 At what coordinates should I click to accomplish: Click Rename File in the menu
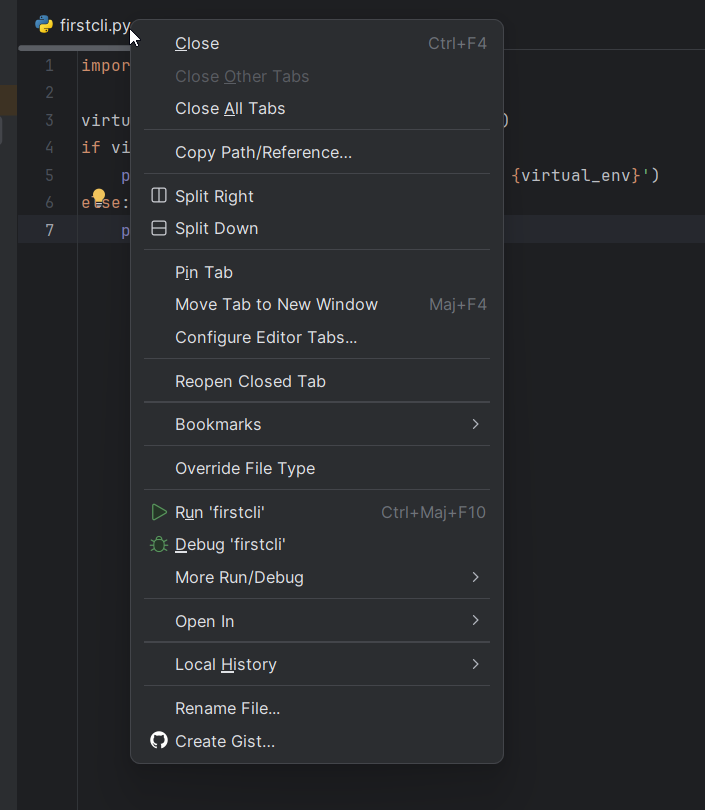pos(227,708)
